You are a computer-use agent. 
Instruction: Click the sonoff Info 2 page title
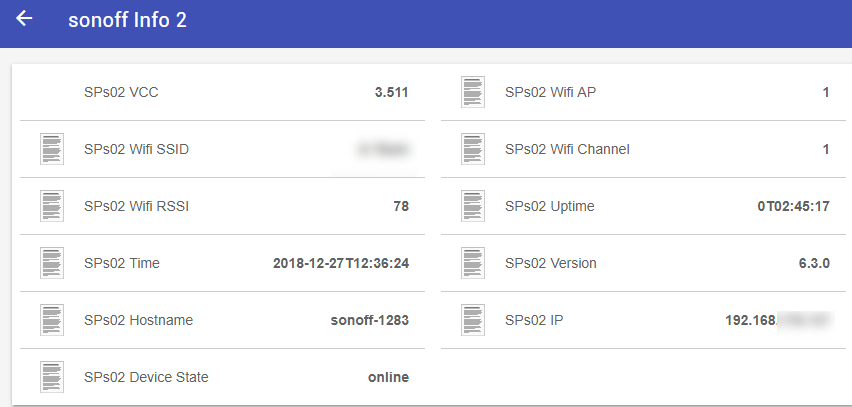tap(127, 20)
